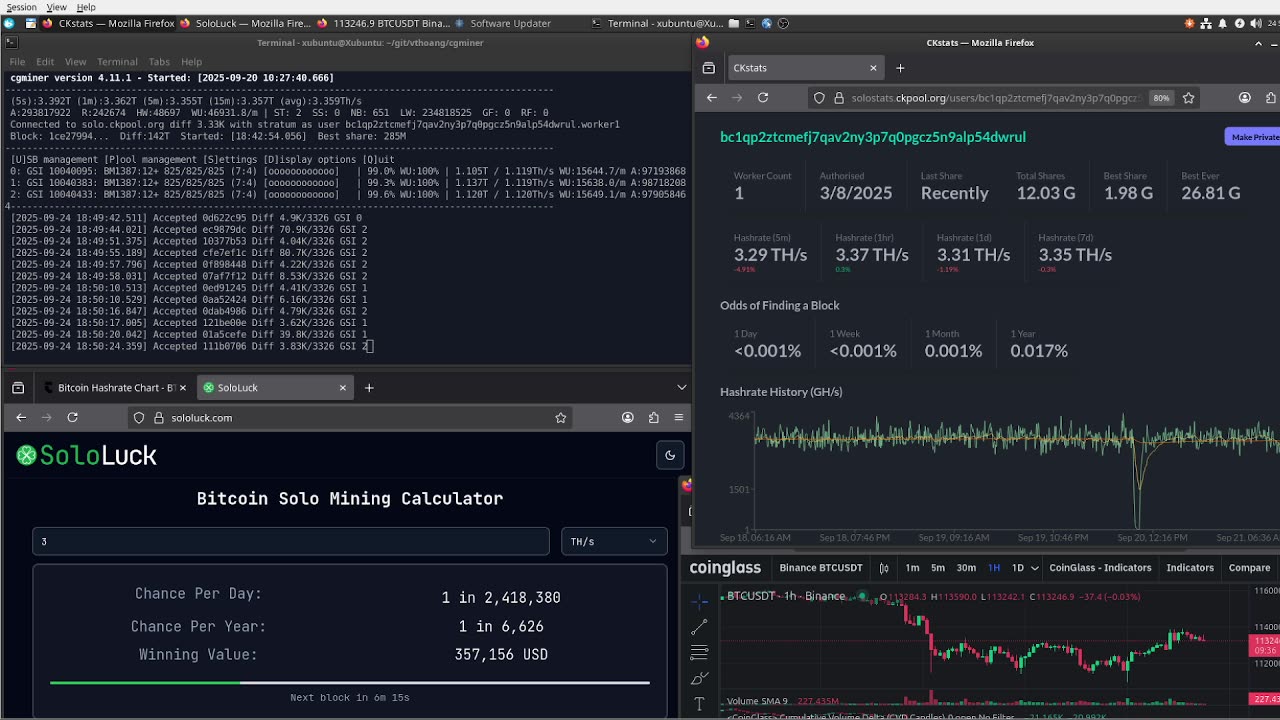Go back in the CKstats browser window
The width and height of the screenshot is (1280, 720).
pyautogui.click(x=712, y=98)
